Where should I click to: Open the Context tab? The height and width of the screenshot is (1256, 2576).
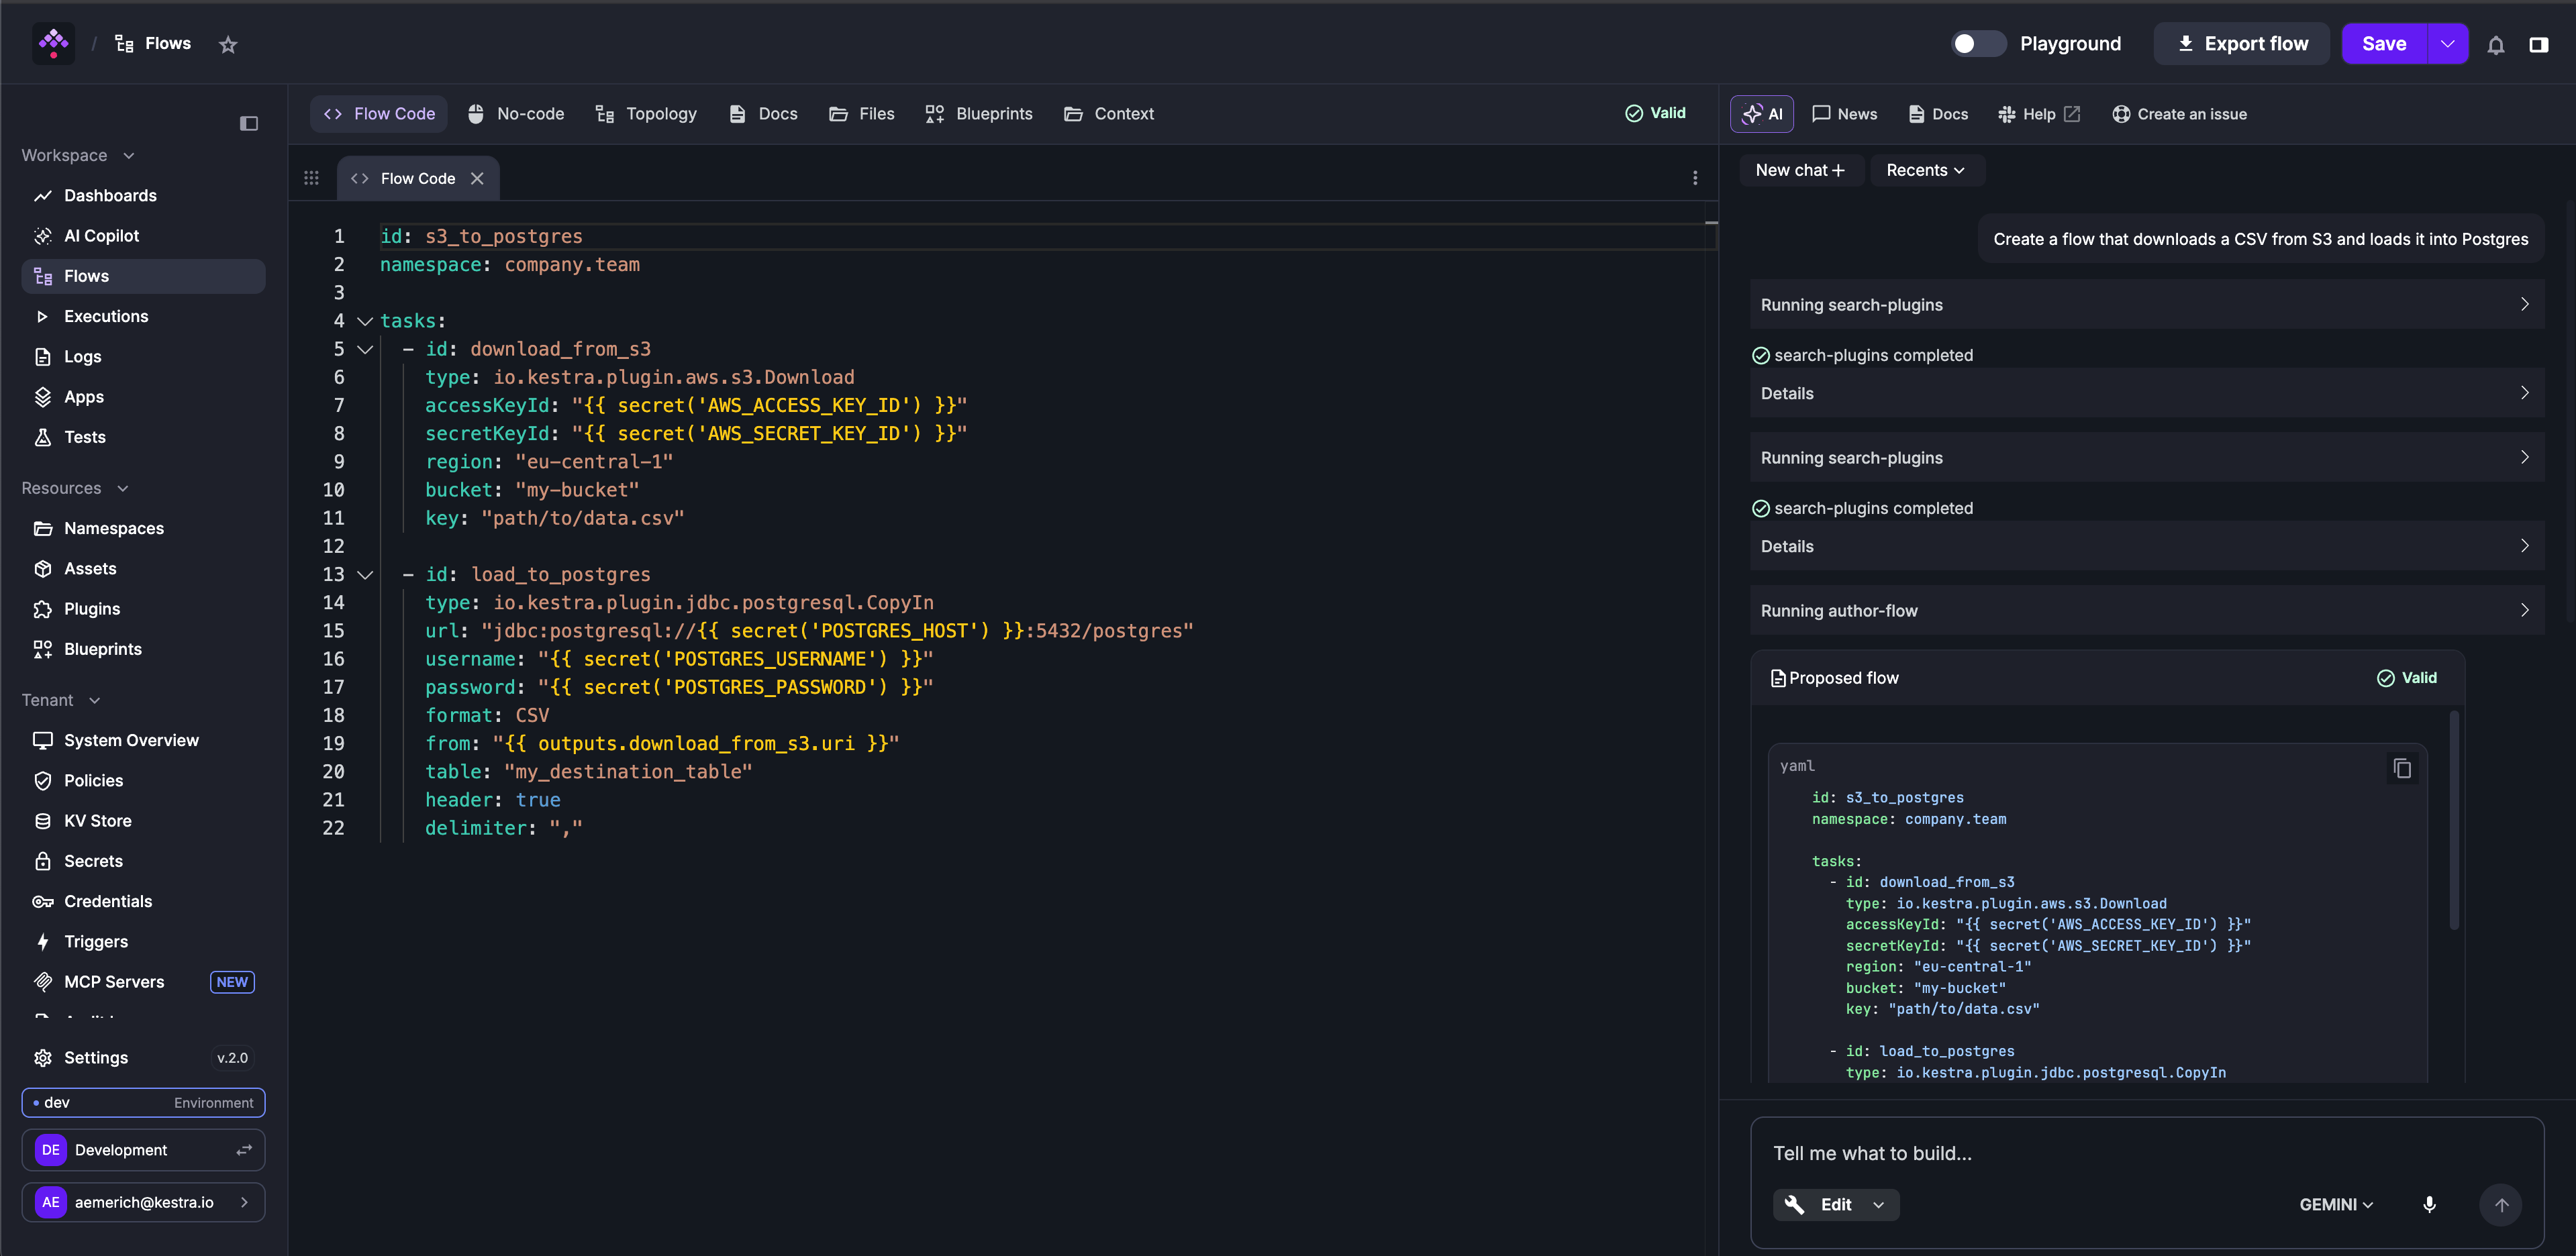tap(1109, 114)
